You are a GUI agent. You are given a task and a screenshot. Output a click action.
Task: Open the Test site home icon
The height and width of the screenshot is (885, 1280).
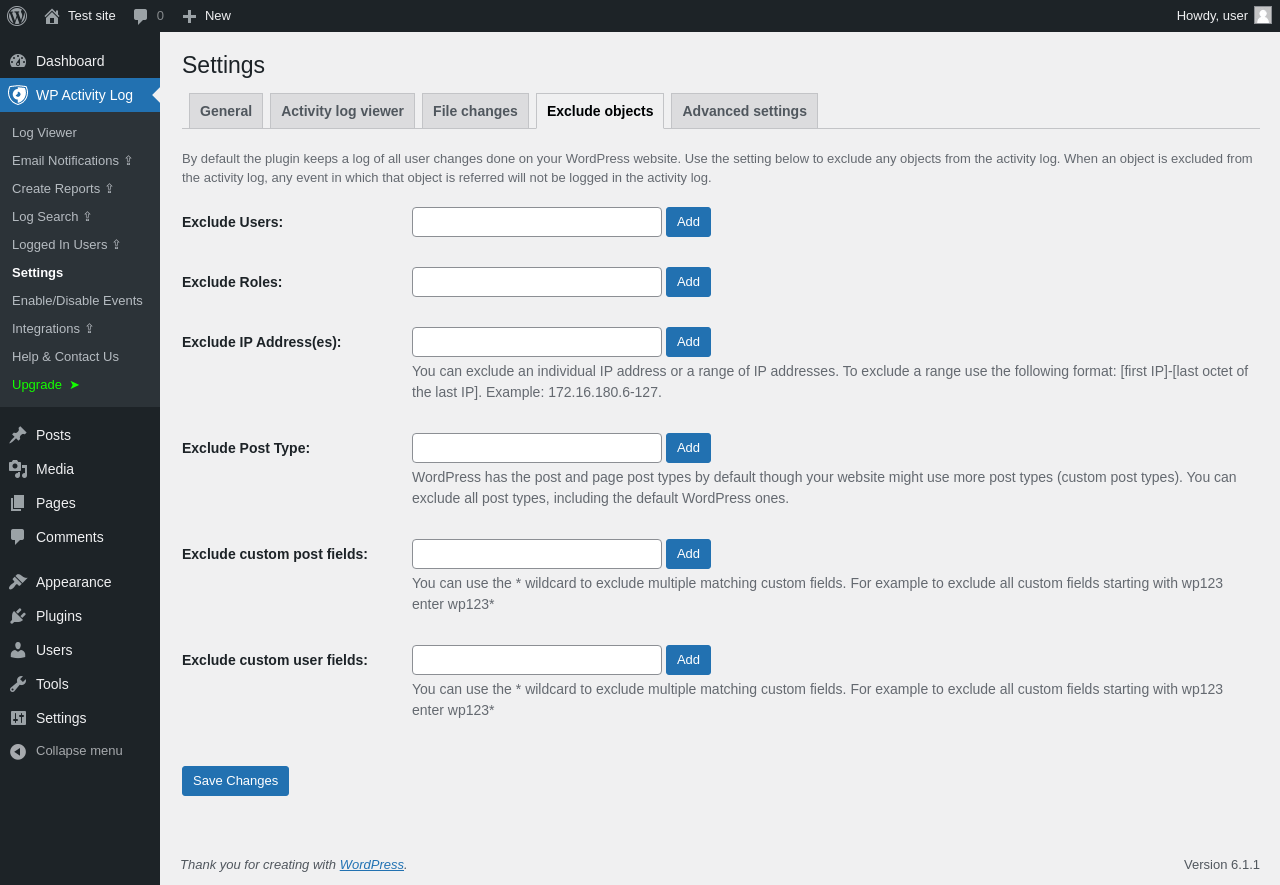pyautogui.click(x=52, y=16)
